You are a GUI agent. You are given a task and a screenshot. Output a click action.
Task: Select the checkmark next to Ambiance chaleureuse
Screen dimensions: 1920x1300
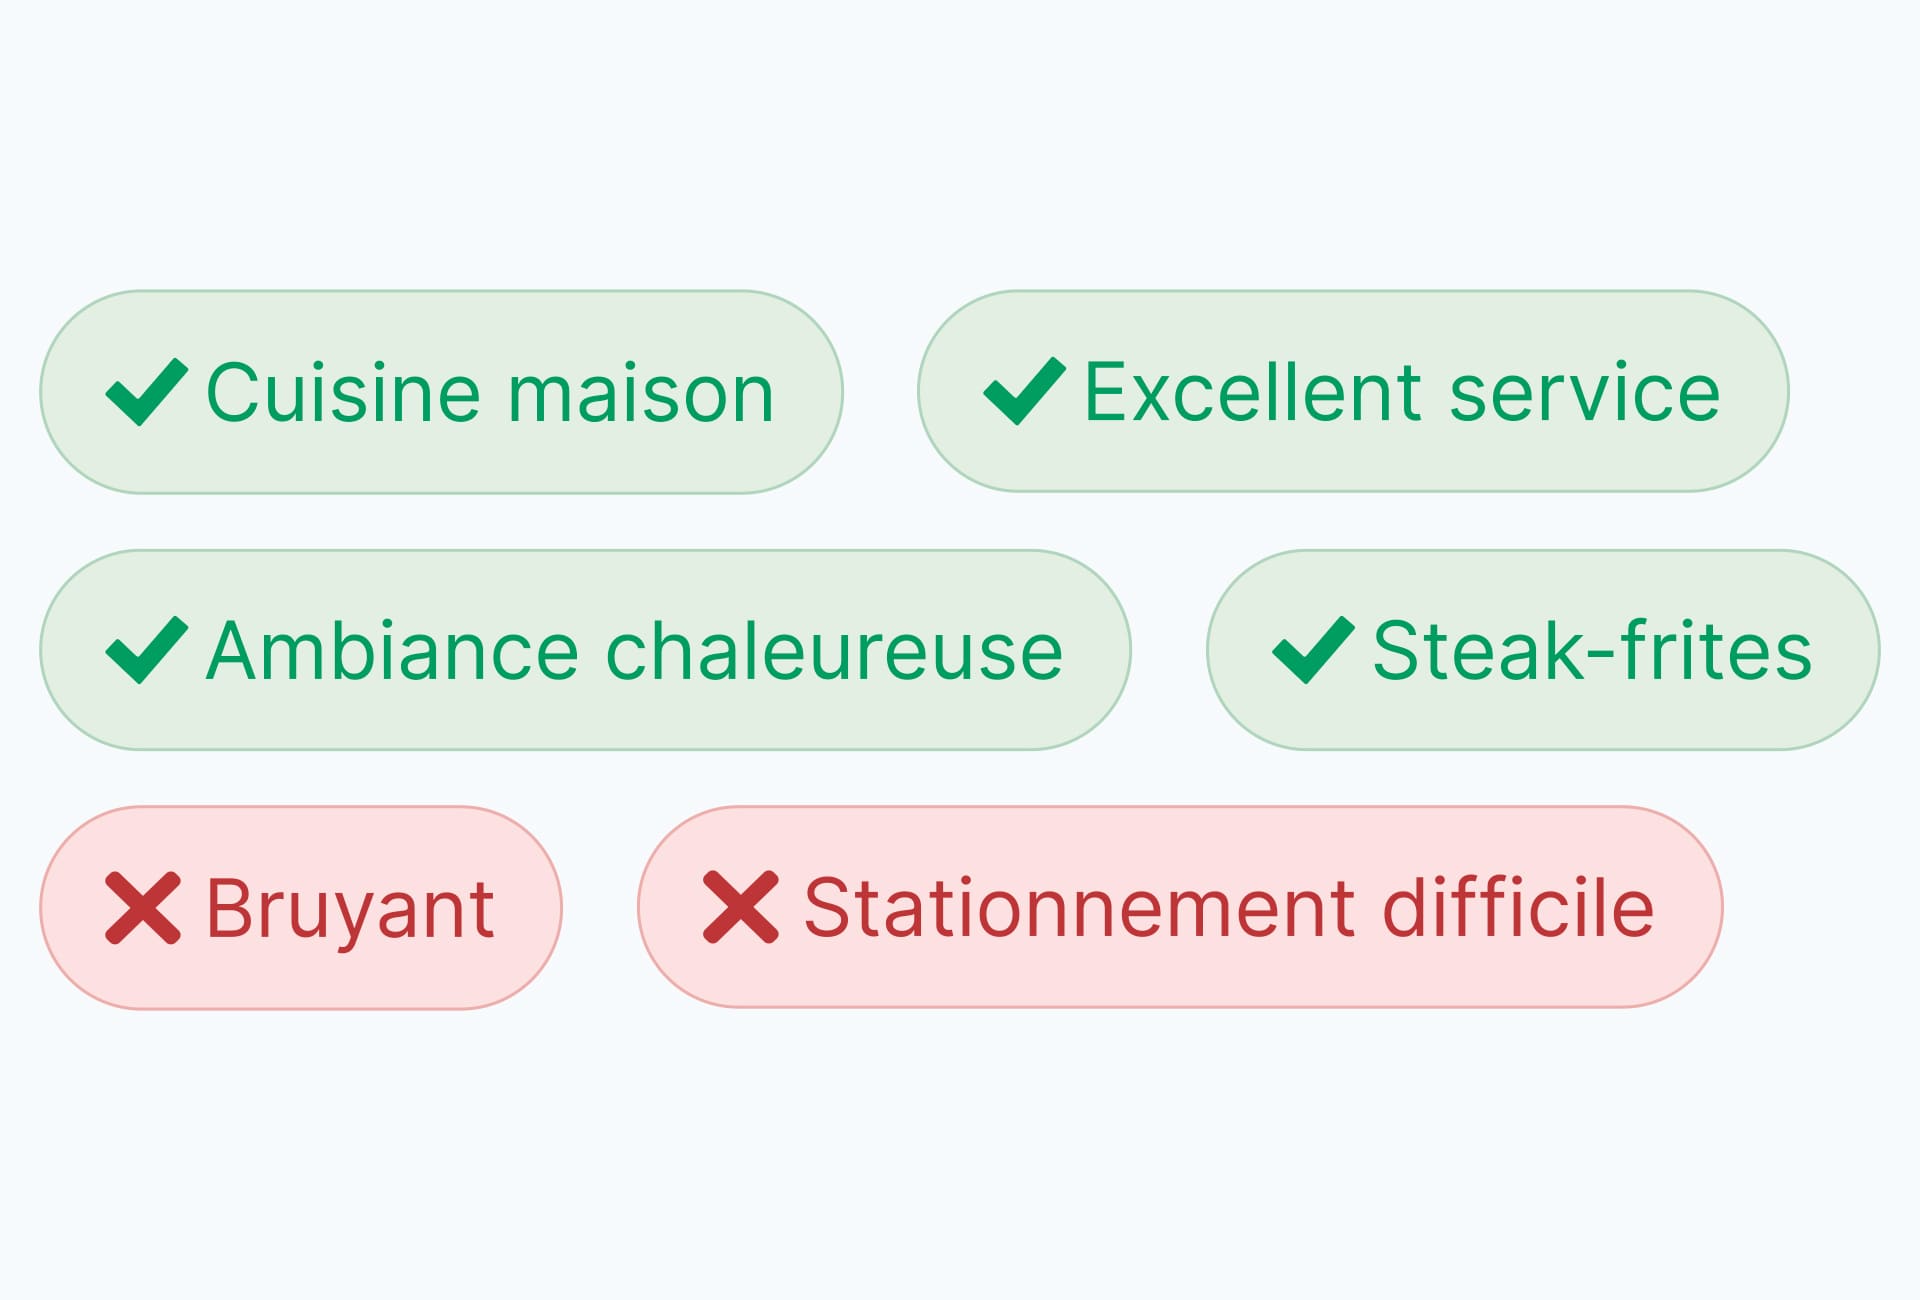click(x=146, y=650)
